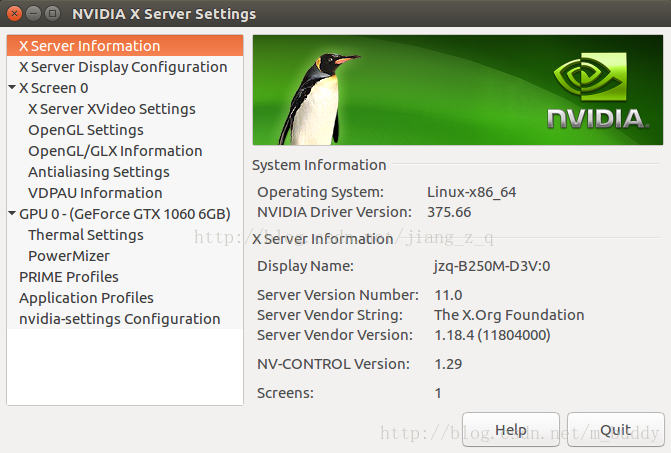Viewport: 671px width, 453px height.
Task: Open nvidia-settings Configuration page
Action: click(x=119, y=319)
